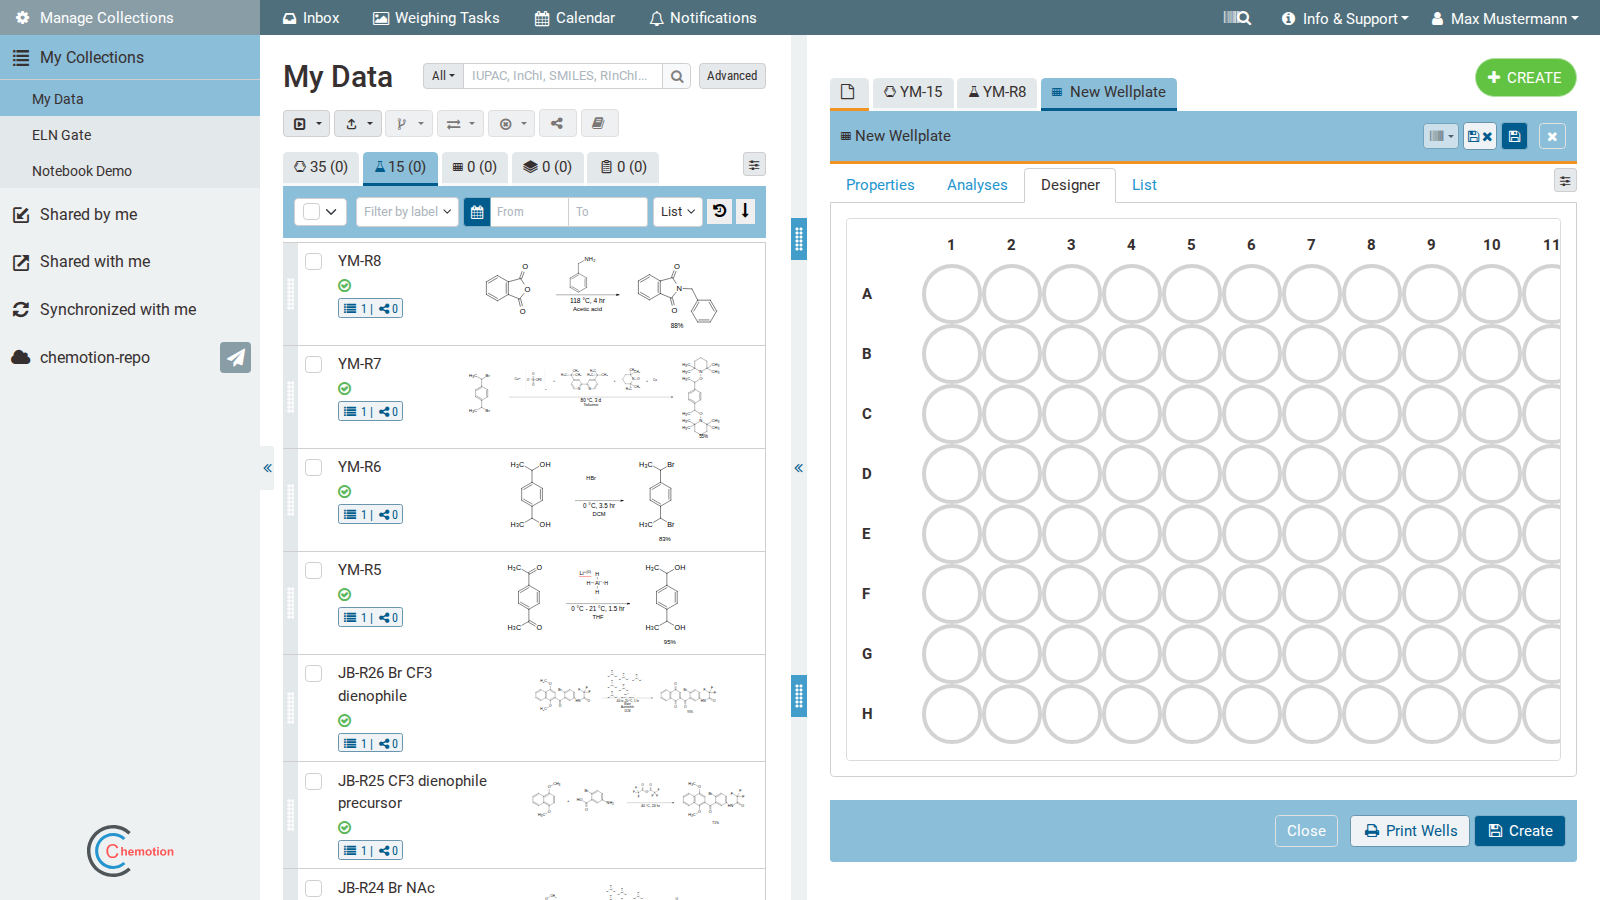Select well A1 in the wellplate designer
1600x900 pixels.
(951, 294)
